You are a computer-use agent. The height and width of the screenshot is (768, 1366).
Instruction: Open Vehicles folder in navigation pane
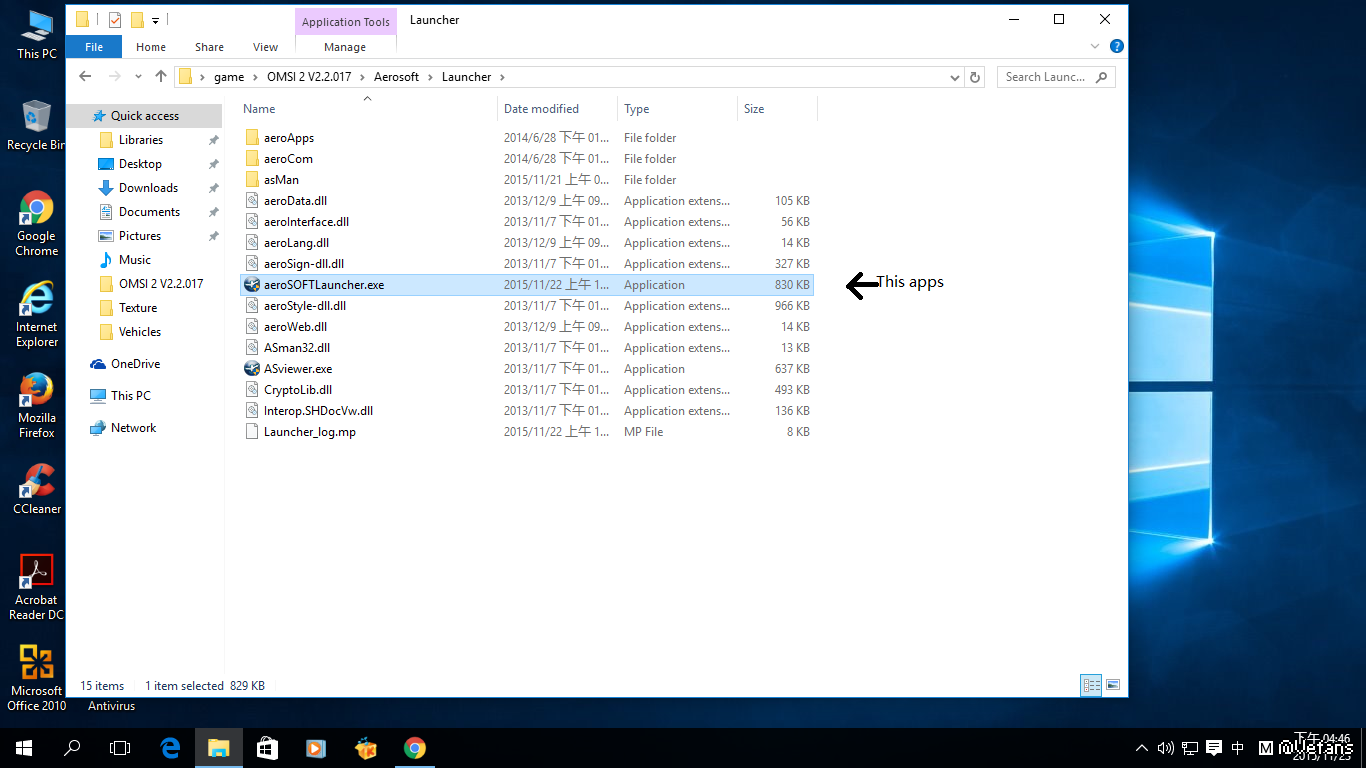click(139, 332)
